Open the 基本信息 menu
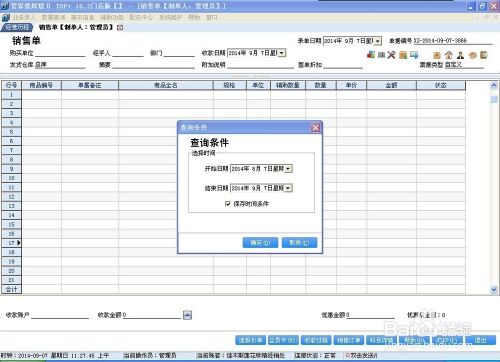500x362 pixels. tap(82, 17)
